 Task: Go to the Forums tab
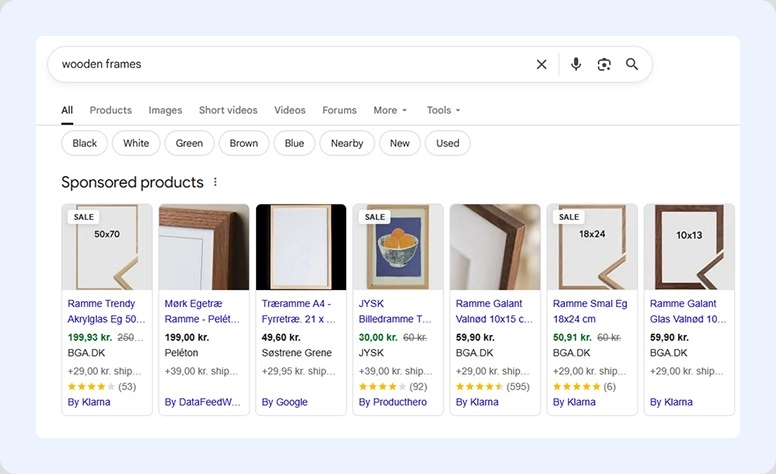[339, 110]
